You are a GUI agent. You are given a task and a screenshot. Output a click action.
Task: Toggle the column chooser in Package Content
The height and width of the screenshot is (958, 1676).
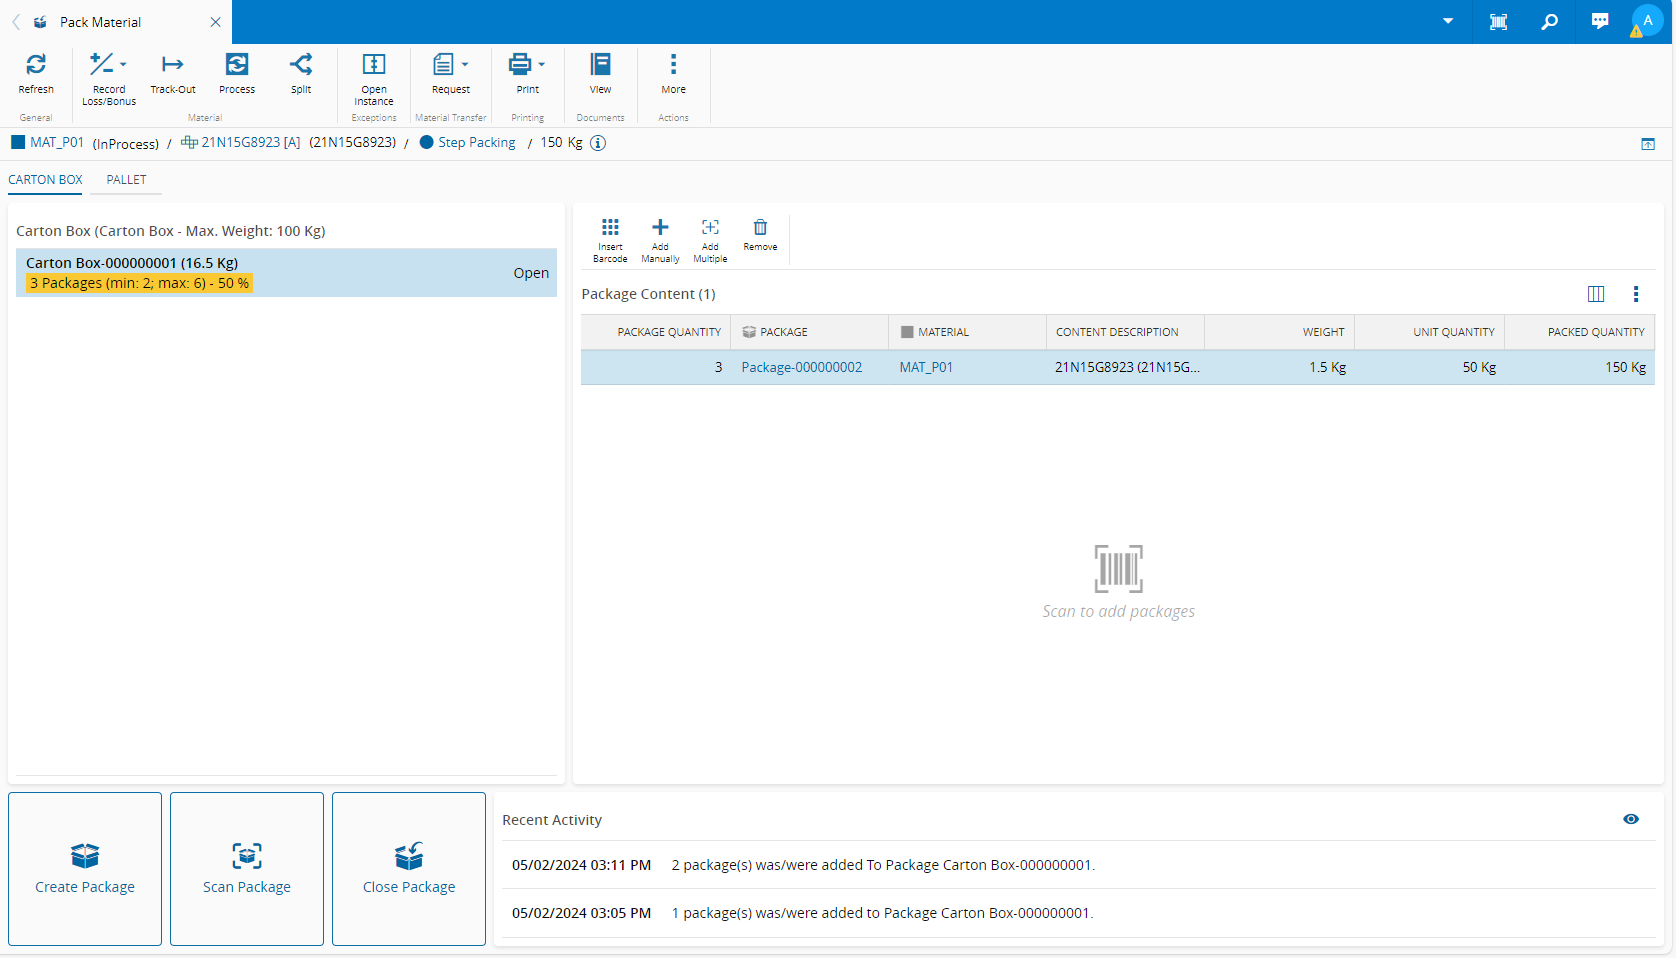tap(1596, 294)
